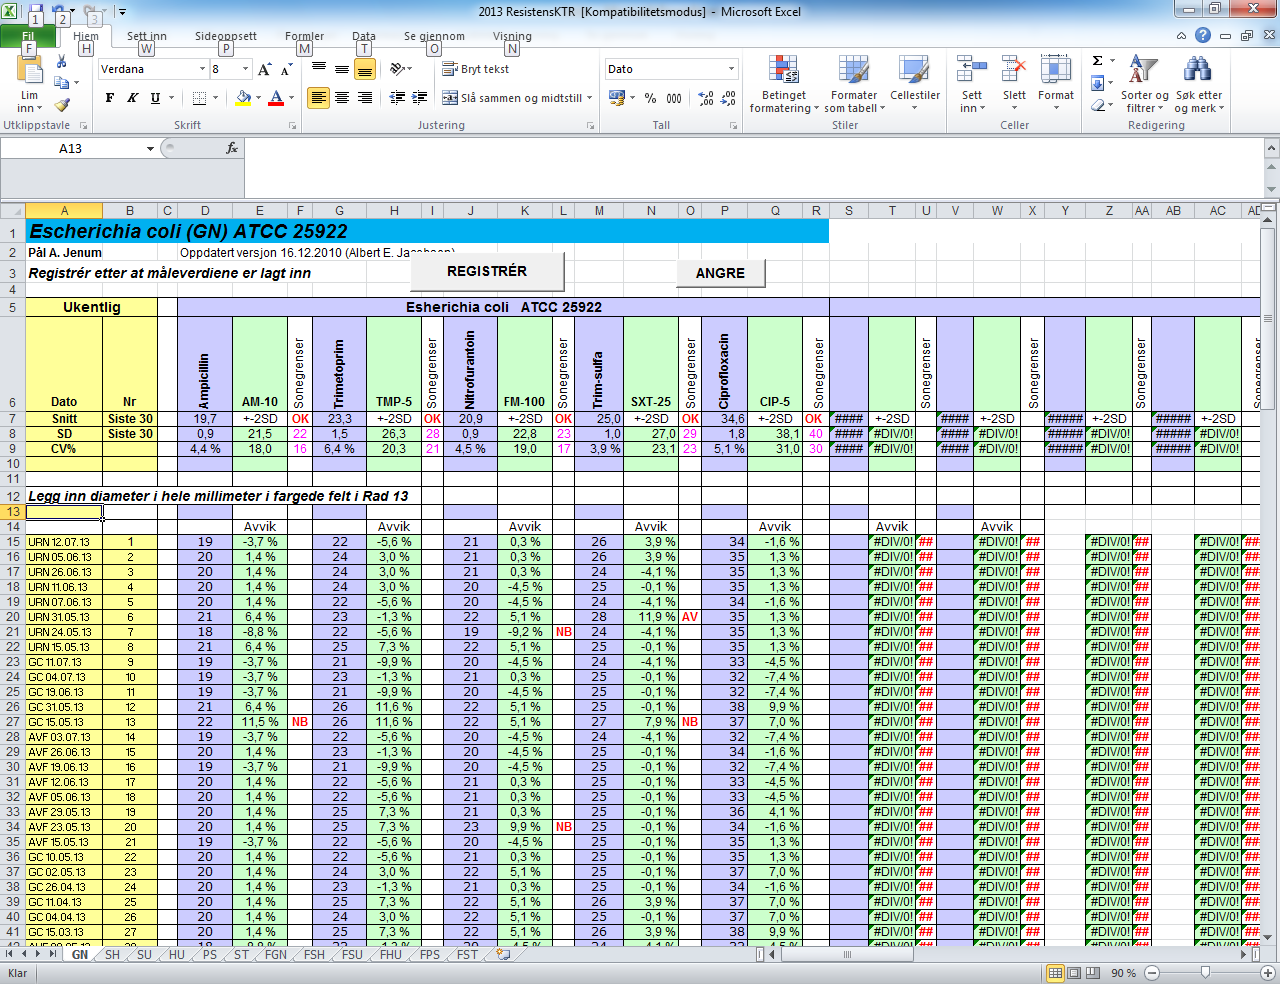Click the REGISTRÉR button
Viewport: 1280px width, 984px height.
coord(487,271)
